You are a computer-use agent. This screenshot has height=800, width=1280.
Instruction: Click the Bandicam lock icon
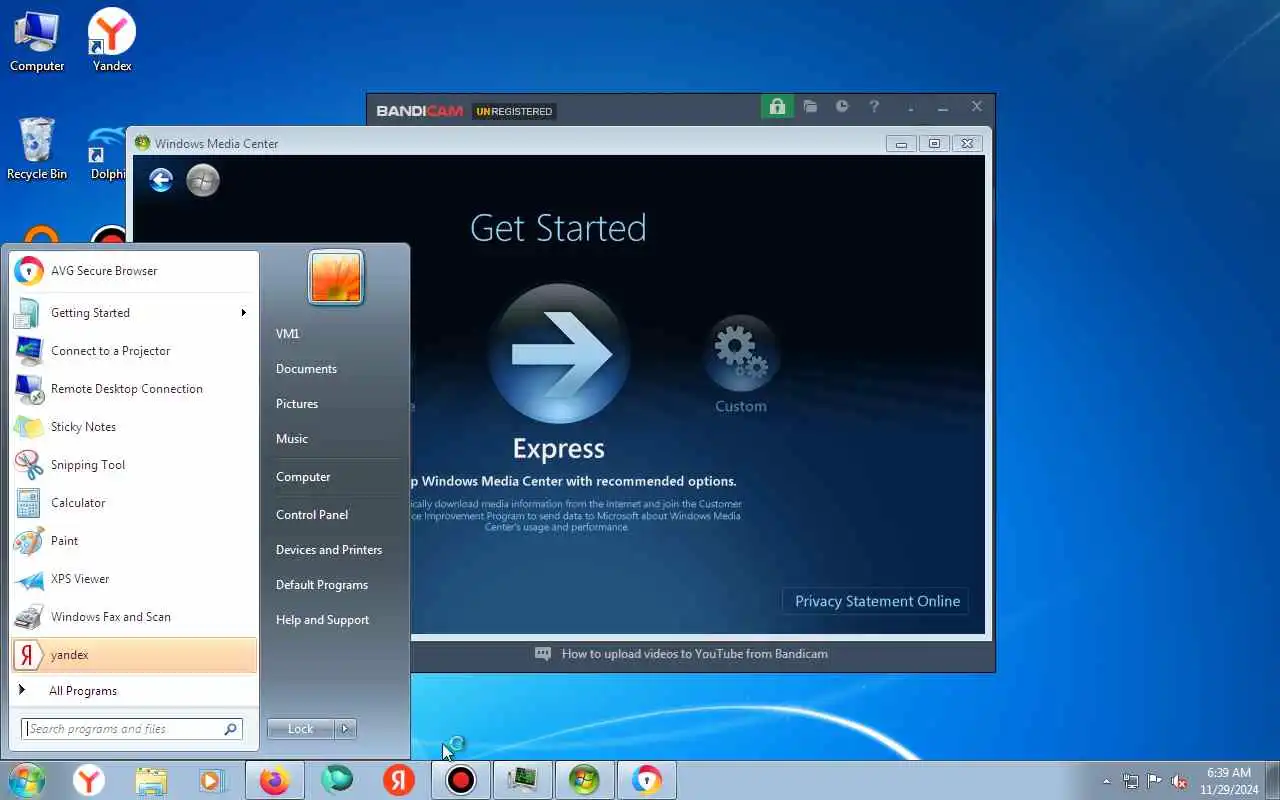pos(776,107)
